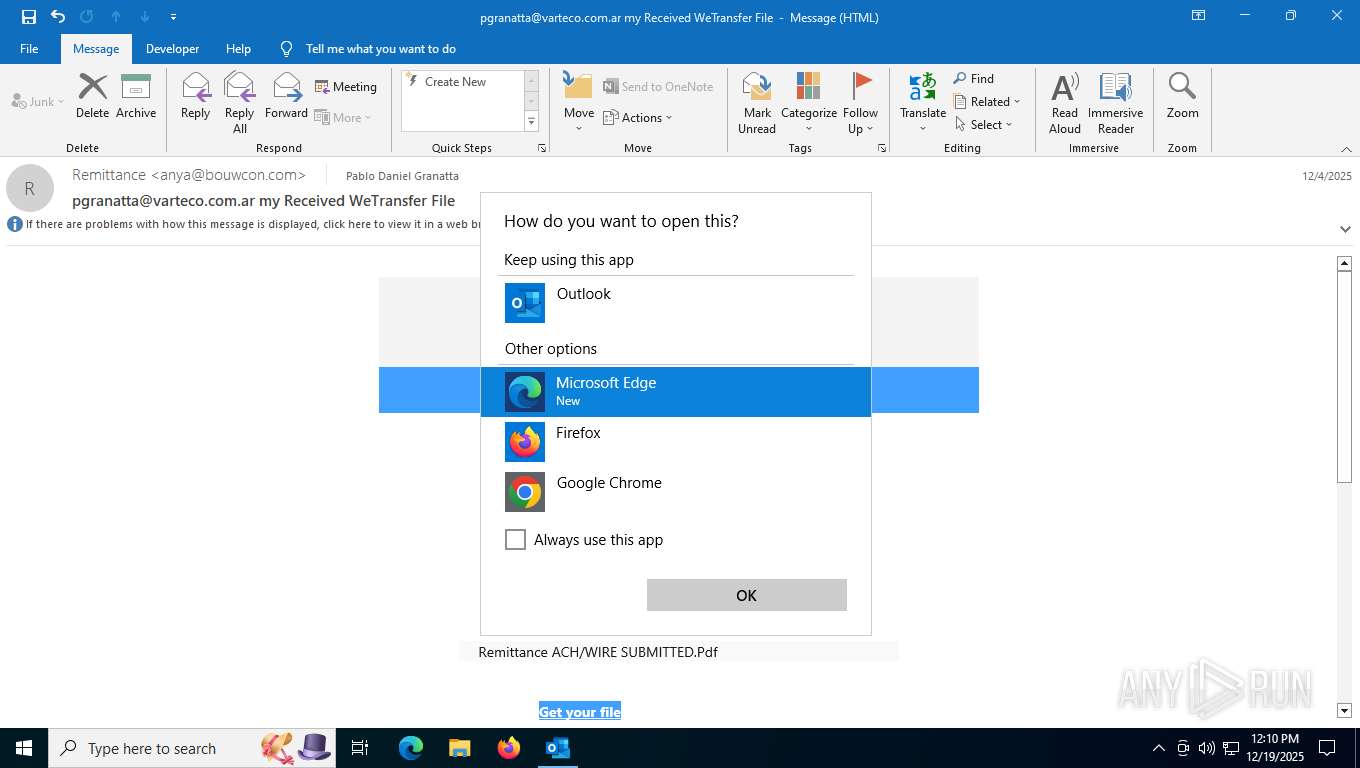Switch to the Developer tab
Screen dimensions: 1360x768
pos(172,48)
